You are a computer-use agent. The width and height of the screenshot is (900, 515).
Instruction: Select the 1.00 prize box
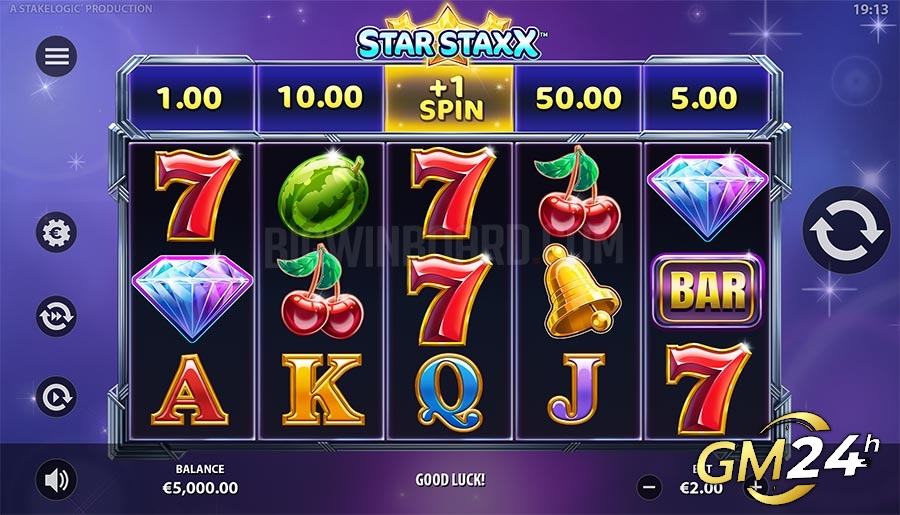(x=189, y=99)
